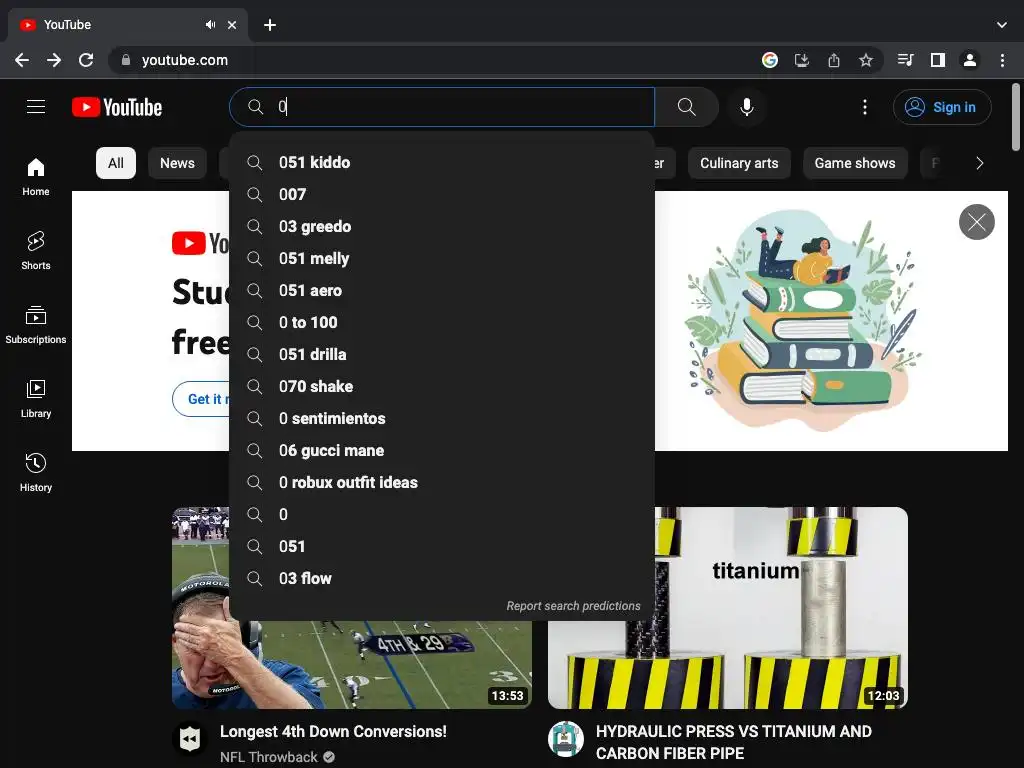
Task: Choose the '051 aero' suggestion
Action: pos(442,291)
